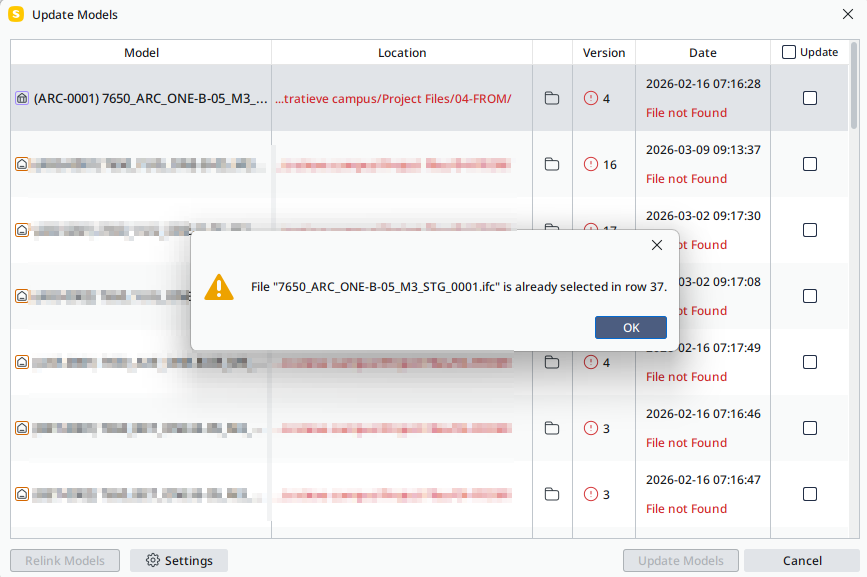Click the Relink Models button
Image resolution: width=867 pixels, height=577 pixels.
[65, 560]
